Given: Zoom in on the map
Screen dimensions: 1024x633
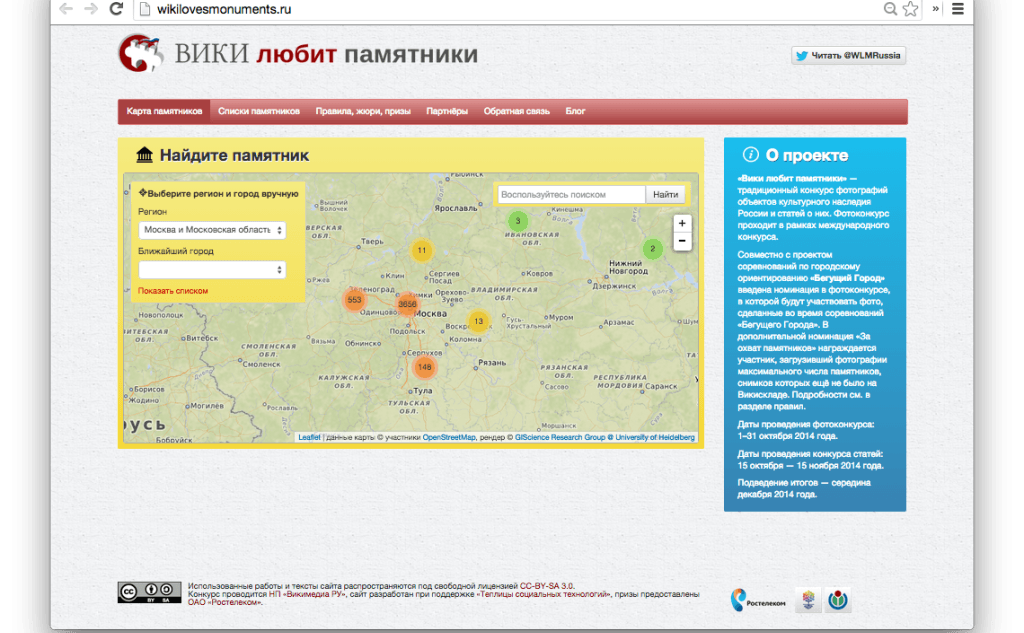Looking at the screenshot, I should [x=682, y=223].
